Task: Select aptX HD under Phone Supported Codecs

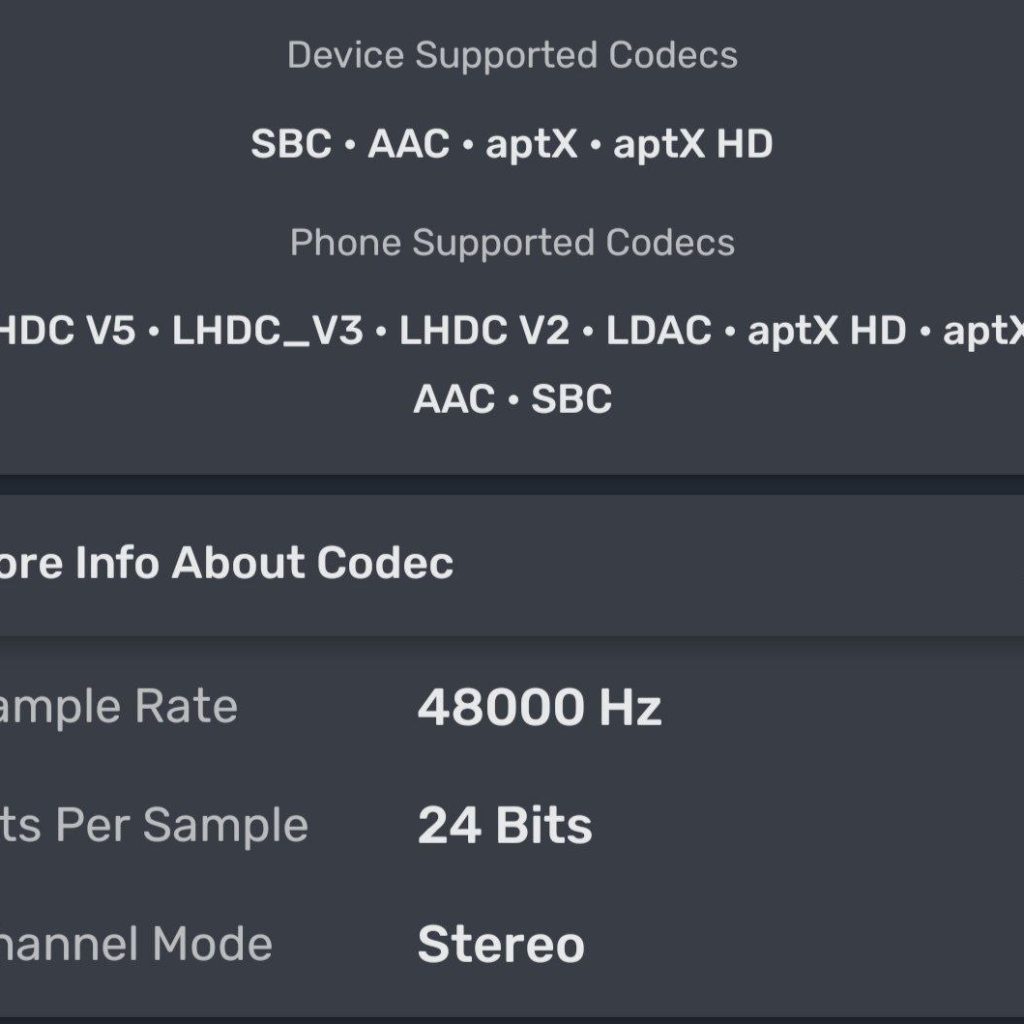Action: 826,331
